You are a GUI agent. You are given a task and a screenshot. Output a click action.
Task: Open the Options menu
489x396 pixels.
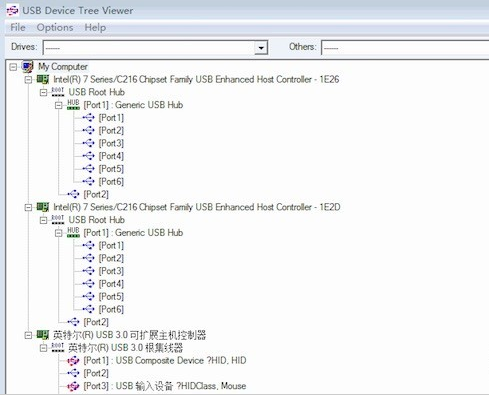(55, 27)
